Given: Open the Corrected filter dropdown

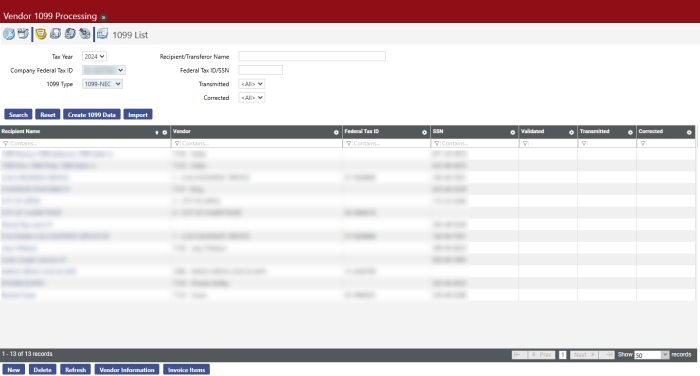Looking at the screenshot, I should coord(252,97).
